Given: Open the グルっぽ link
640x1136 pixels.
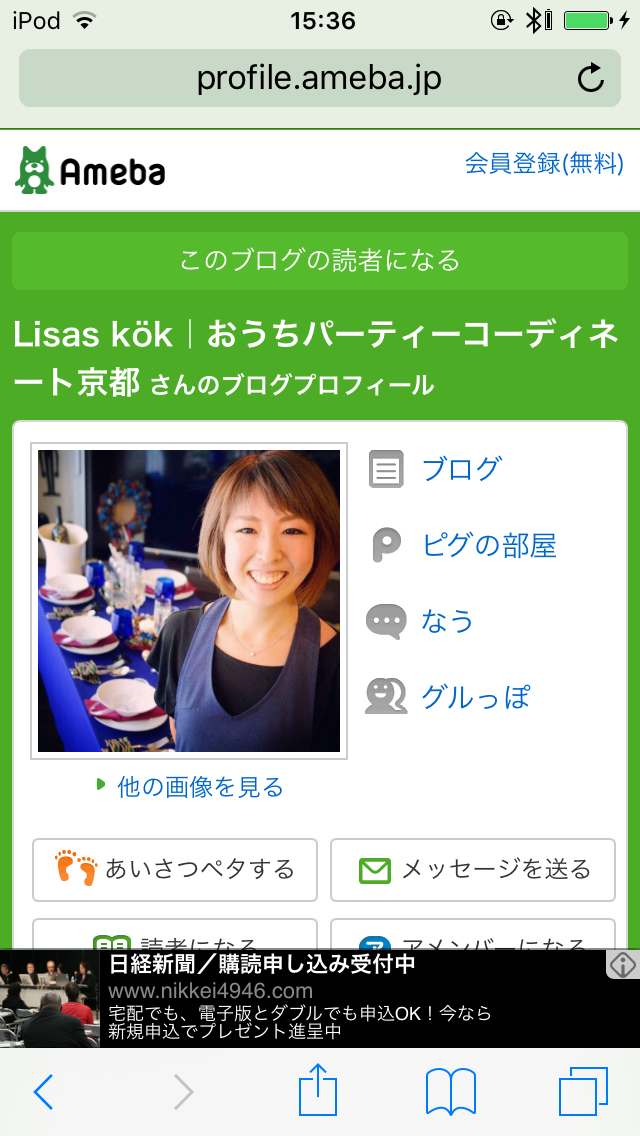Looking at the screenshot, I should (x=475, y=697).
